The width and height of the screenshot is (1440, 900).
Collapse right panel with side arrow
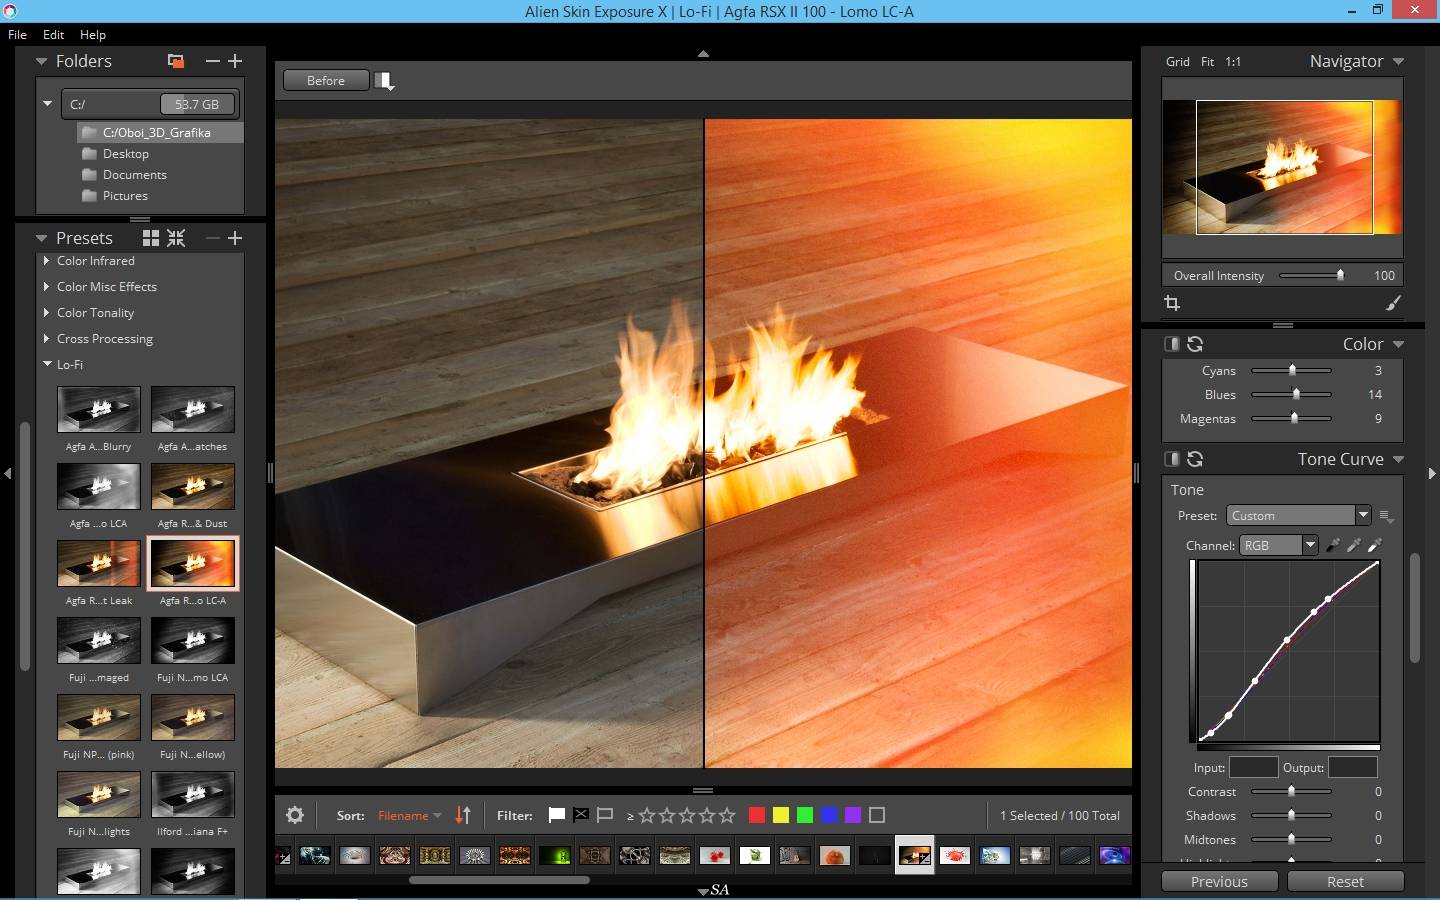pyautogui.click(x=1432, y=473)
